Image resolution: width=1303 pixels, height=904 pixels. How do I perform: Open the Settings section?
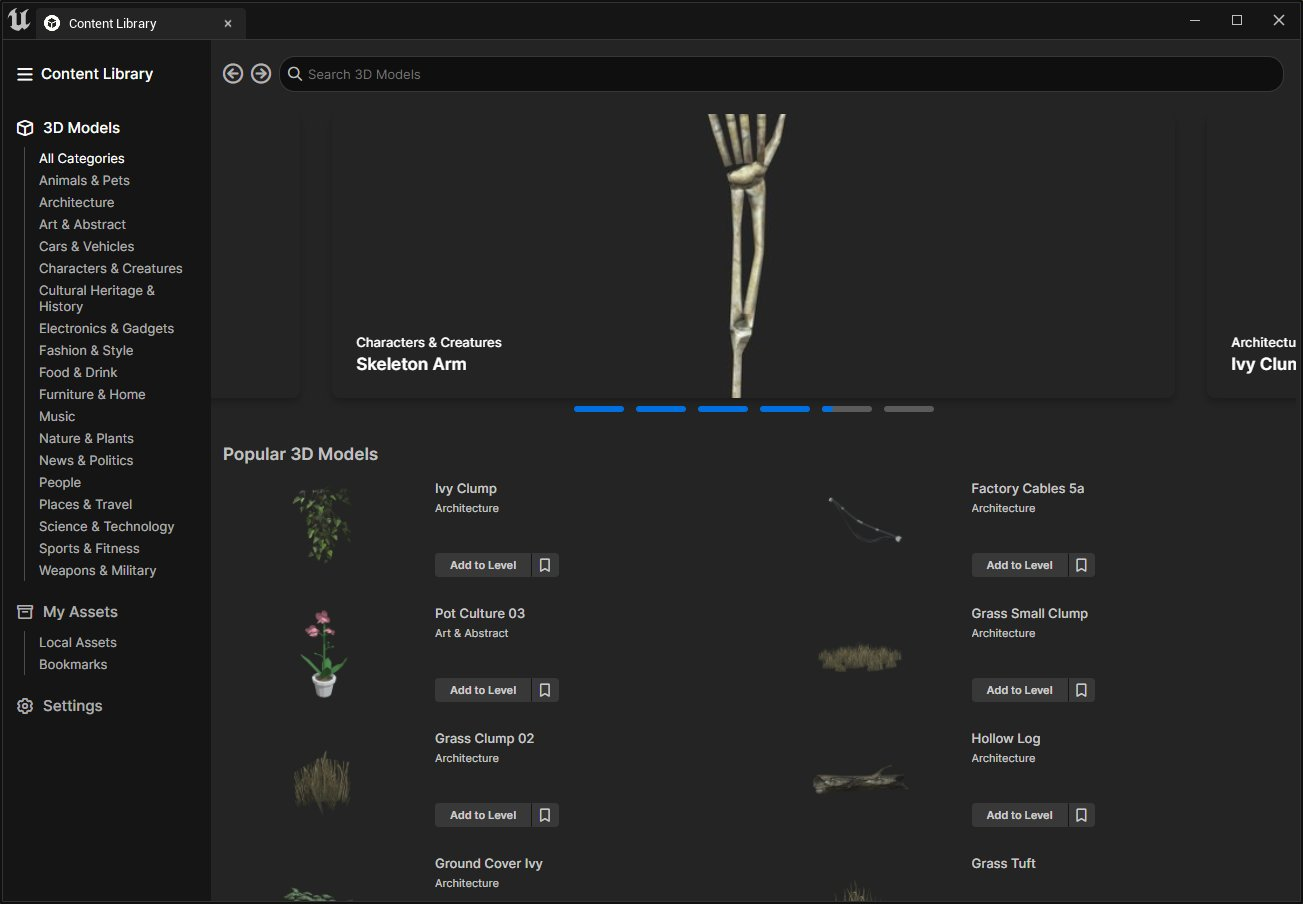pyautogui.click(x=72, y=706)
